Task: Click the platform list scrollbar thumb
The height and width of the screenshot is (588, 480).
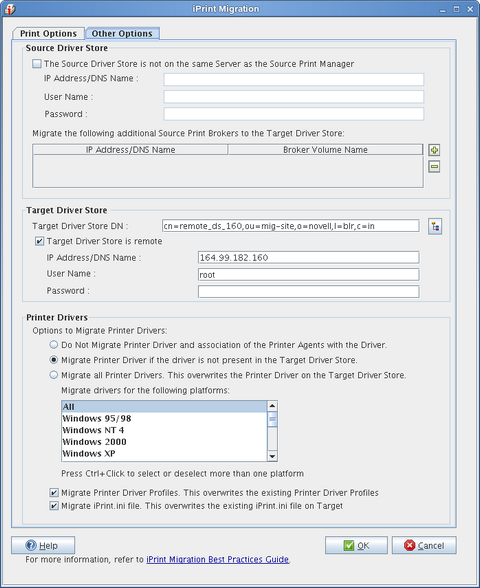Action: (x=272, y=419)
